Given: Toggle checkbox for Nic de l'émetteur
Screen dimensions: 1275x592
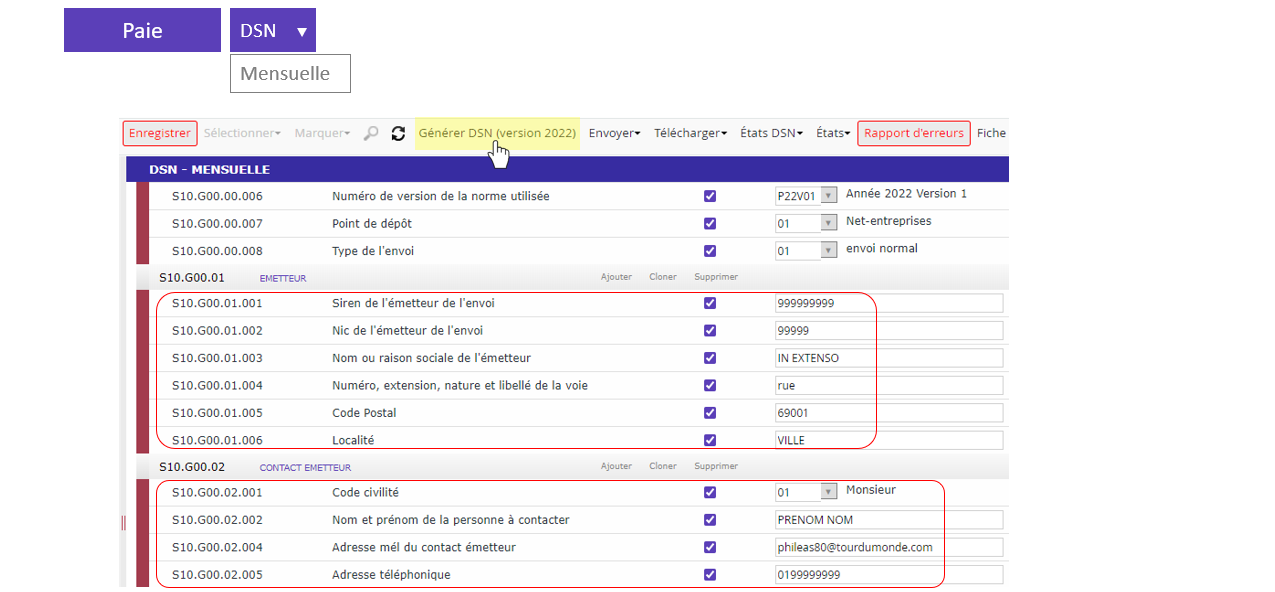Looking at the screenshot, I should click(x=710, y=330).
